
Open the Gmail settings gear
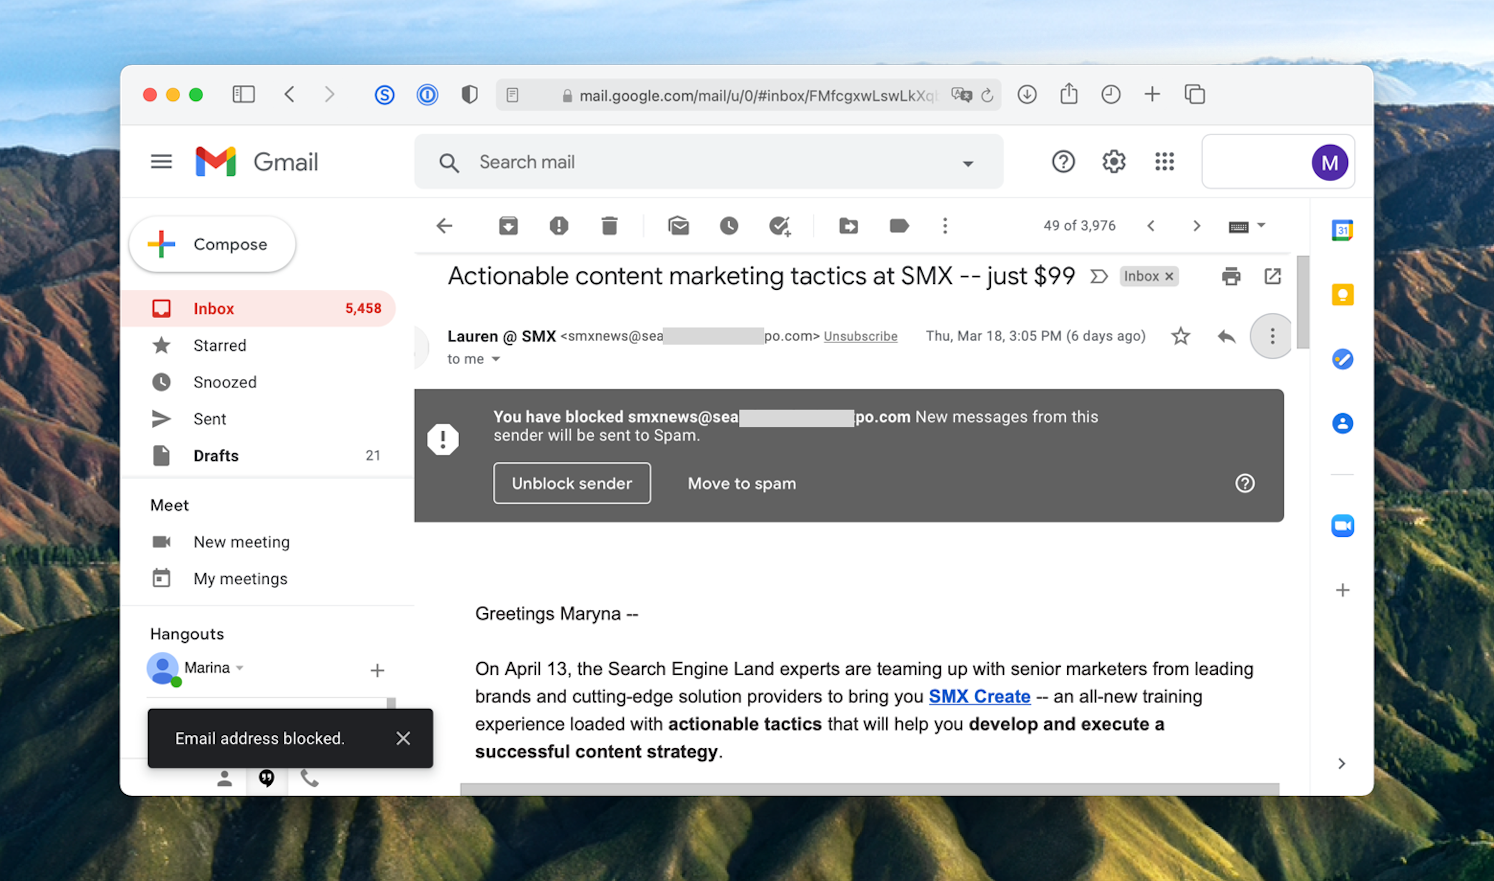click(x=1113, y=161)
